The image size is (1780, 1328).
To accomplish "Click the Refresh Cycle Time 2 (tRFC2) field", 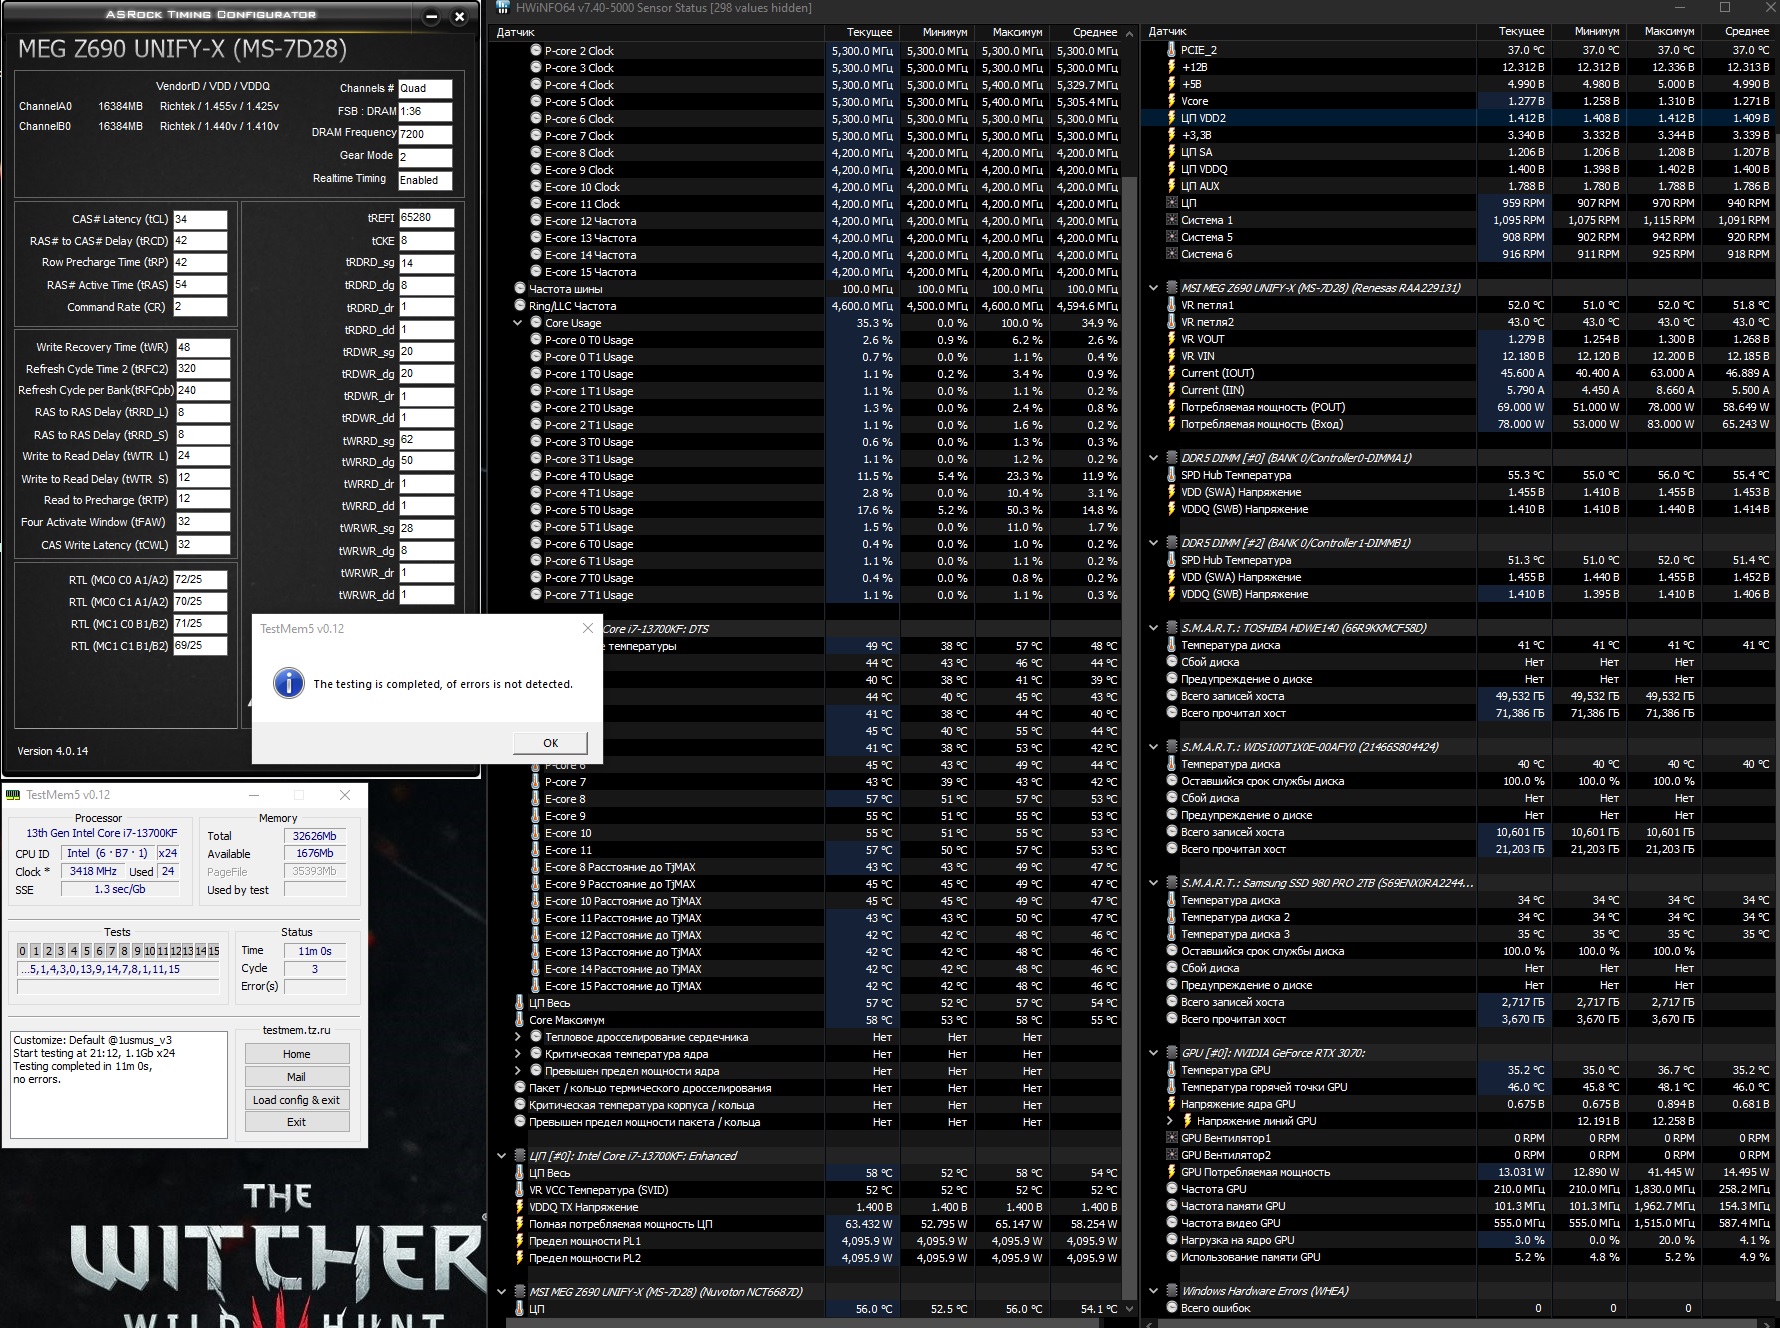I will click(x=203, y=369).
